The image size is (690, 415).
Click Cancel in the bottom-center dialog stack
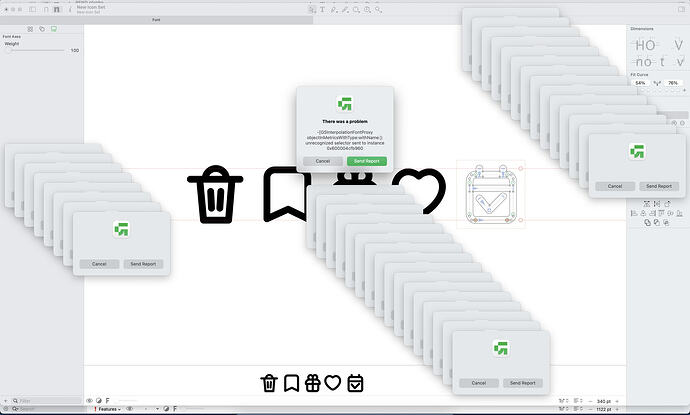coord(478,383)
